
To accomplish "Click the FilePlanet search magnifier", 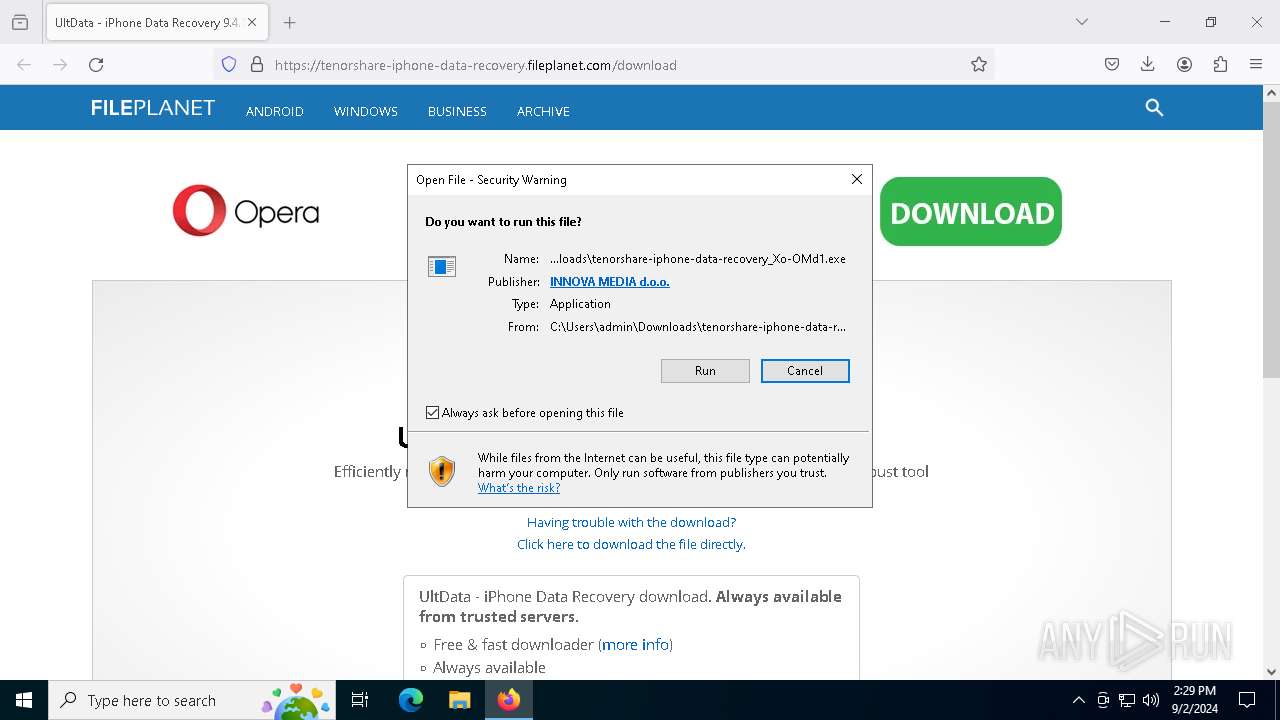I will [1154, 107].
